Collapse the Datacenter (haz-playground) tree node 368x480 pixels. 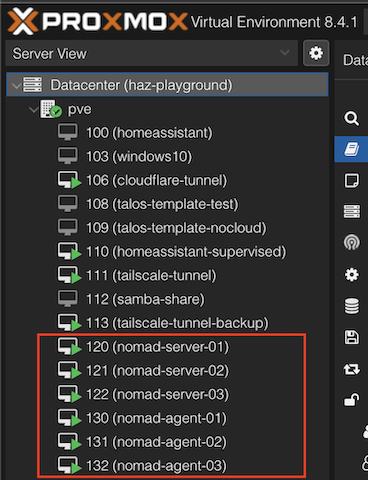point(16,85)
